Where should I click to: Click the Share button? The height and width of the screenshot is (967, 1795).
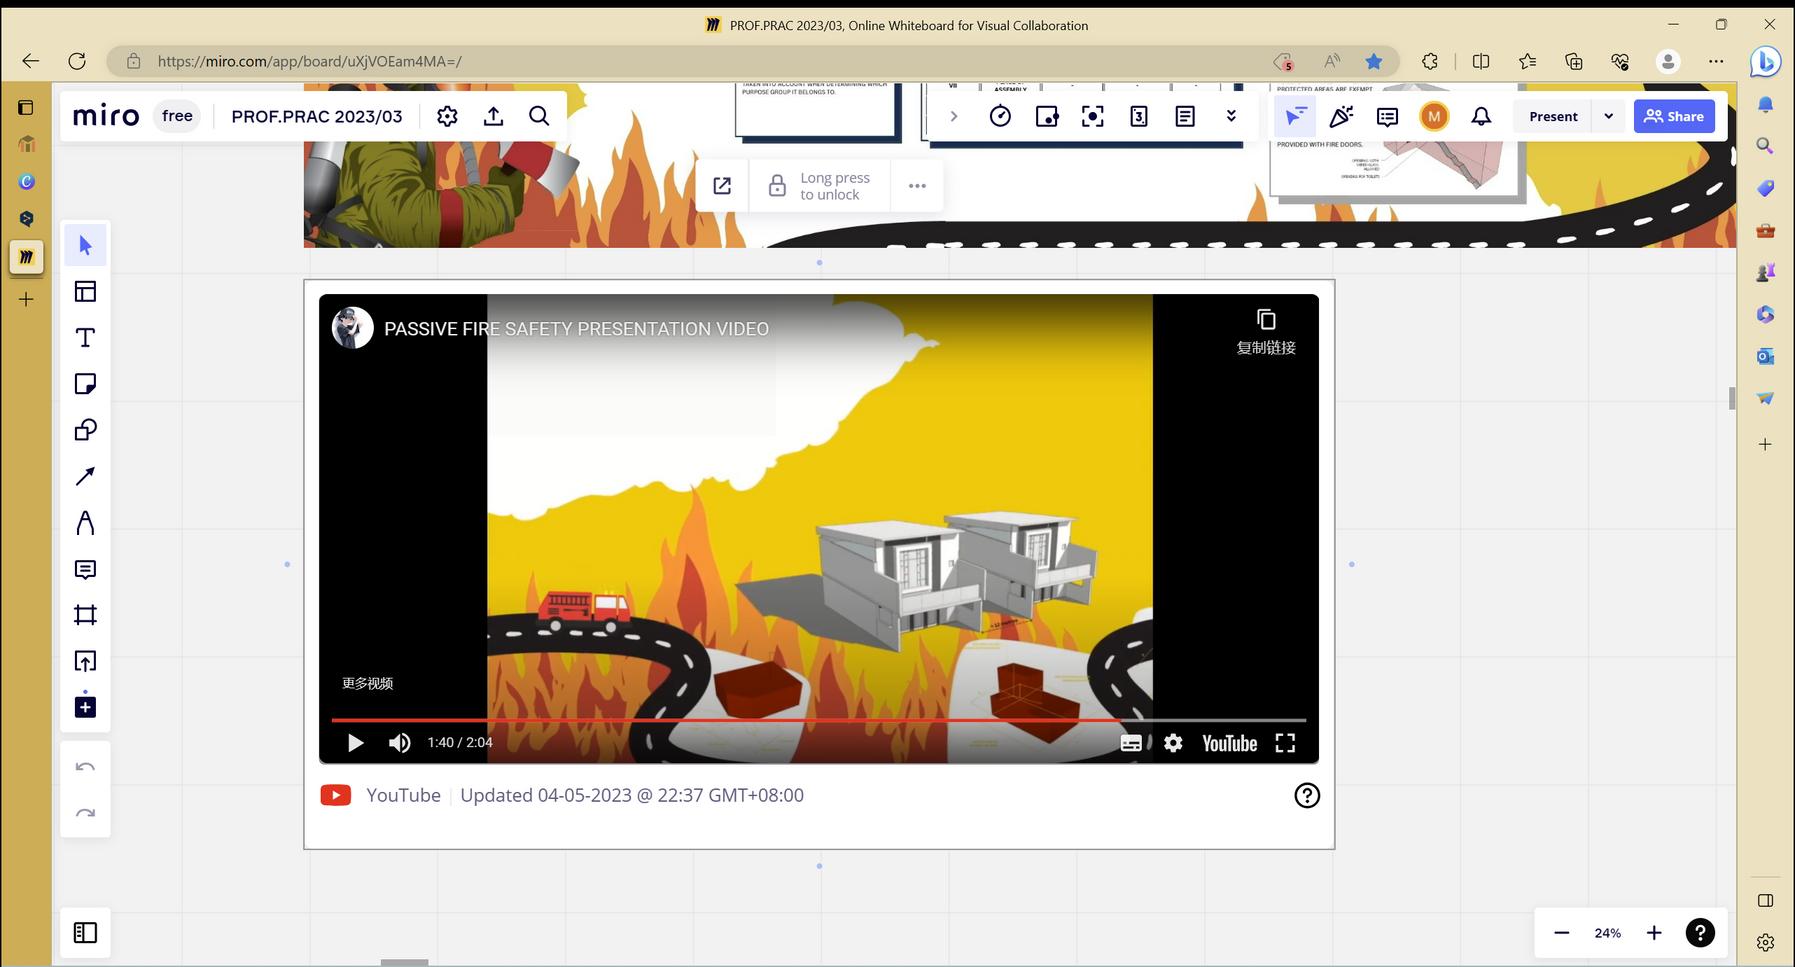pos(1674,116)
